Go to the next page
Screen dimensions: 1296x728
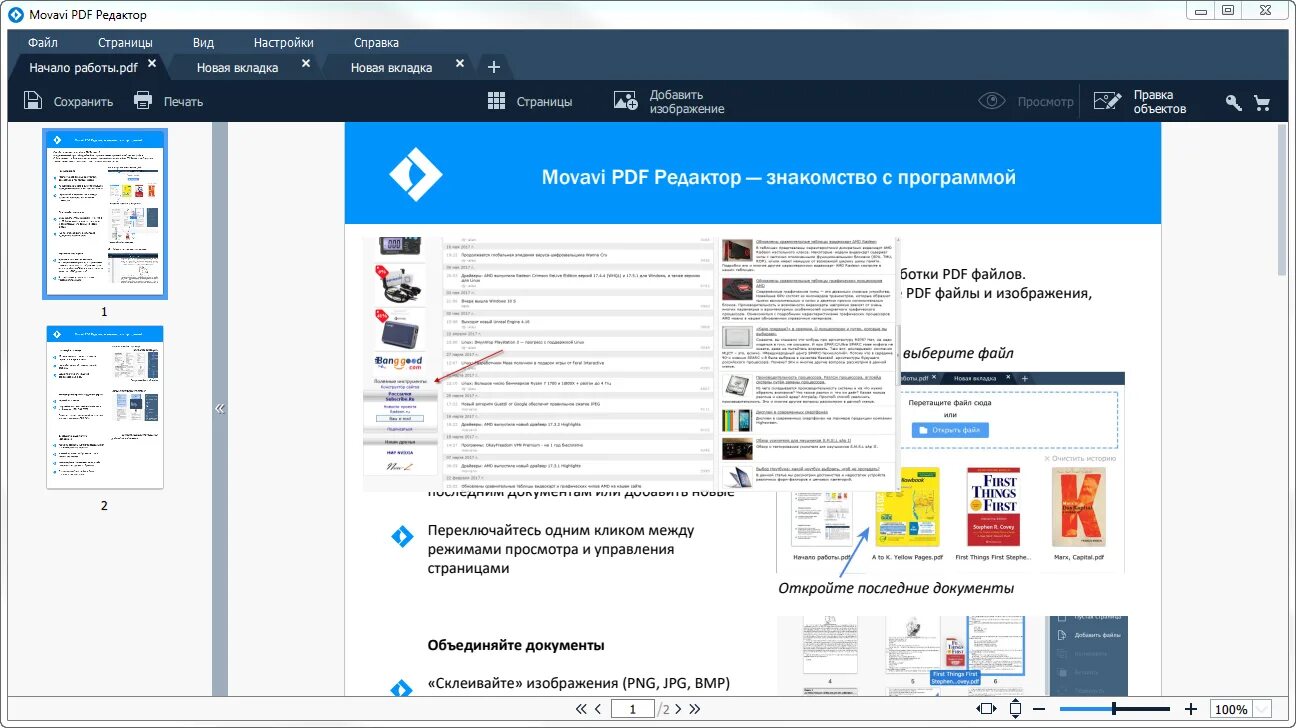point(677,709)
